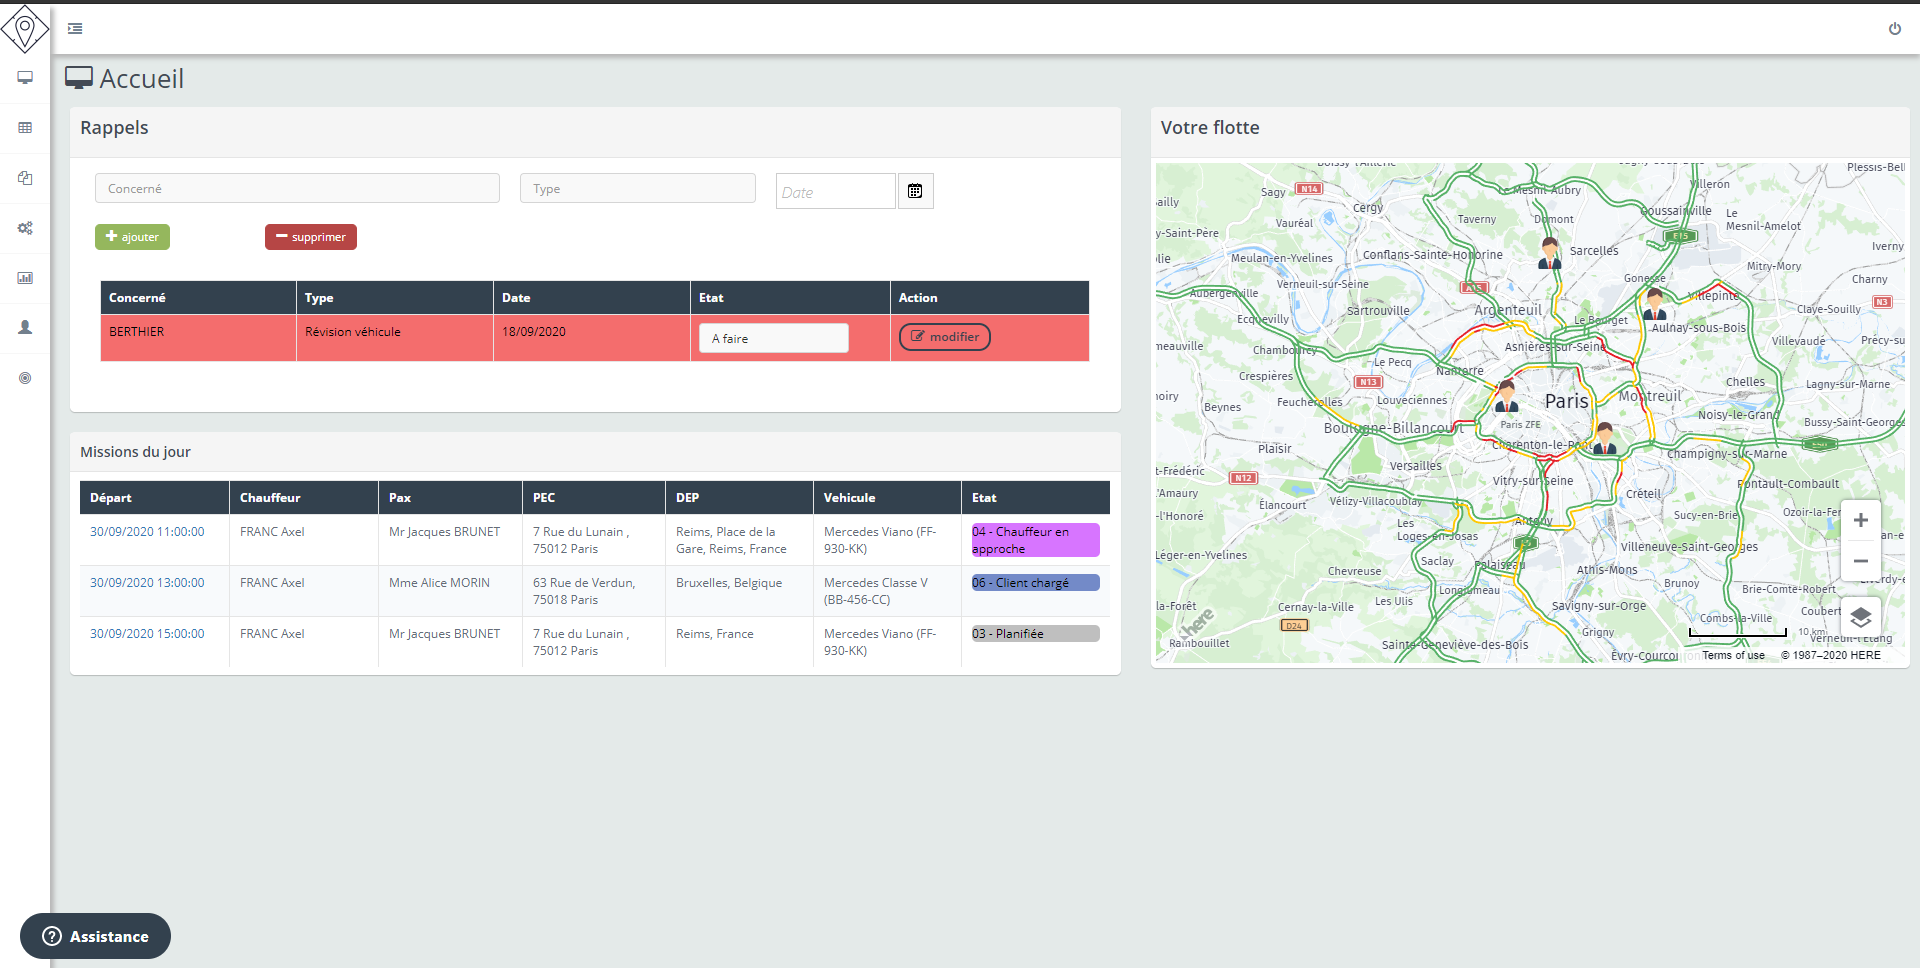This screenshot has width=1920, height=968.
Task: Open the Accueil dashboard from the sidebar
Action: (x=24, y=77)
